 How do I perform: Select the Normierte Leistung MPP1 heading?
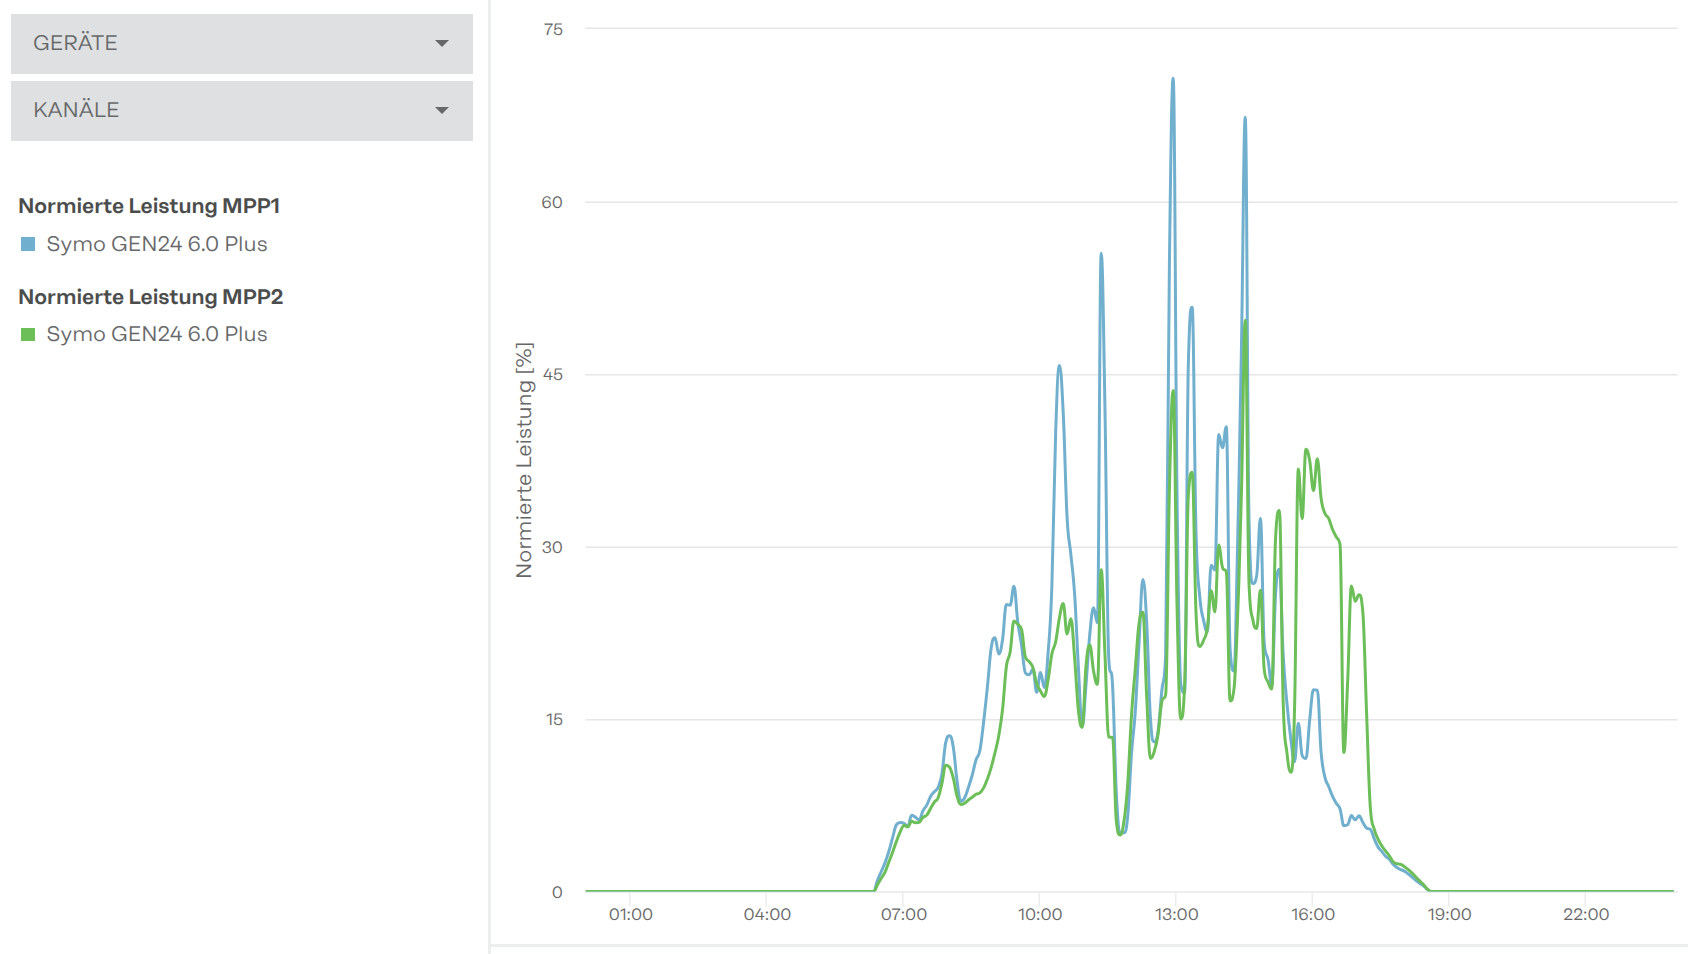(149, 206)
